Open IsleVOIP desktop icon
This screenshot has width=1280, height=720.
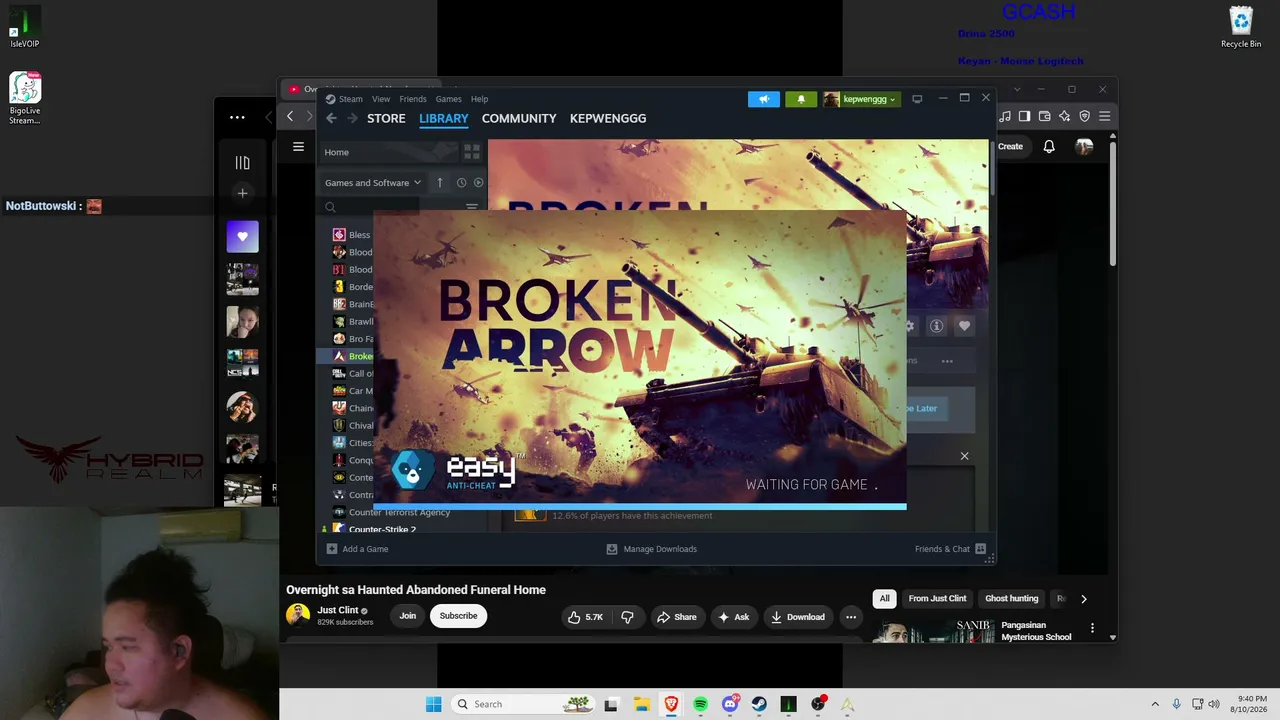(25, 27)
